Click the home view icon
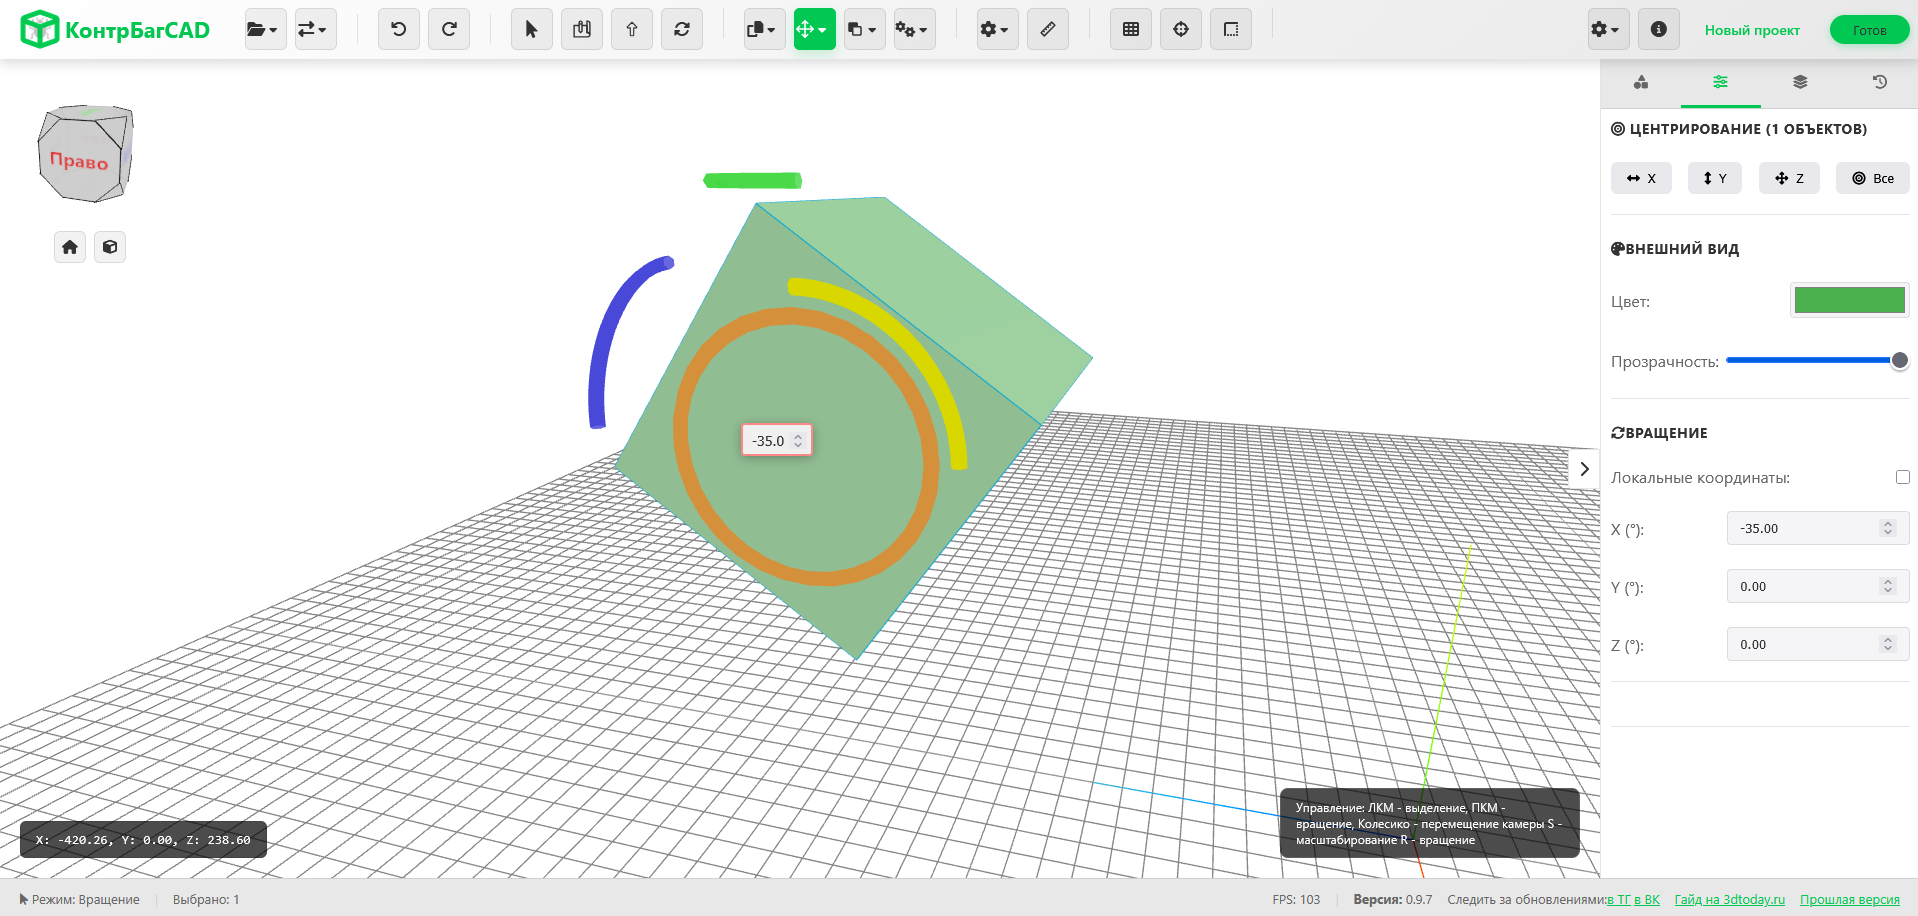The height and width of the screenshot is (916, 1918). 70,247
